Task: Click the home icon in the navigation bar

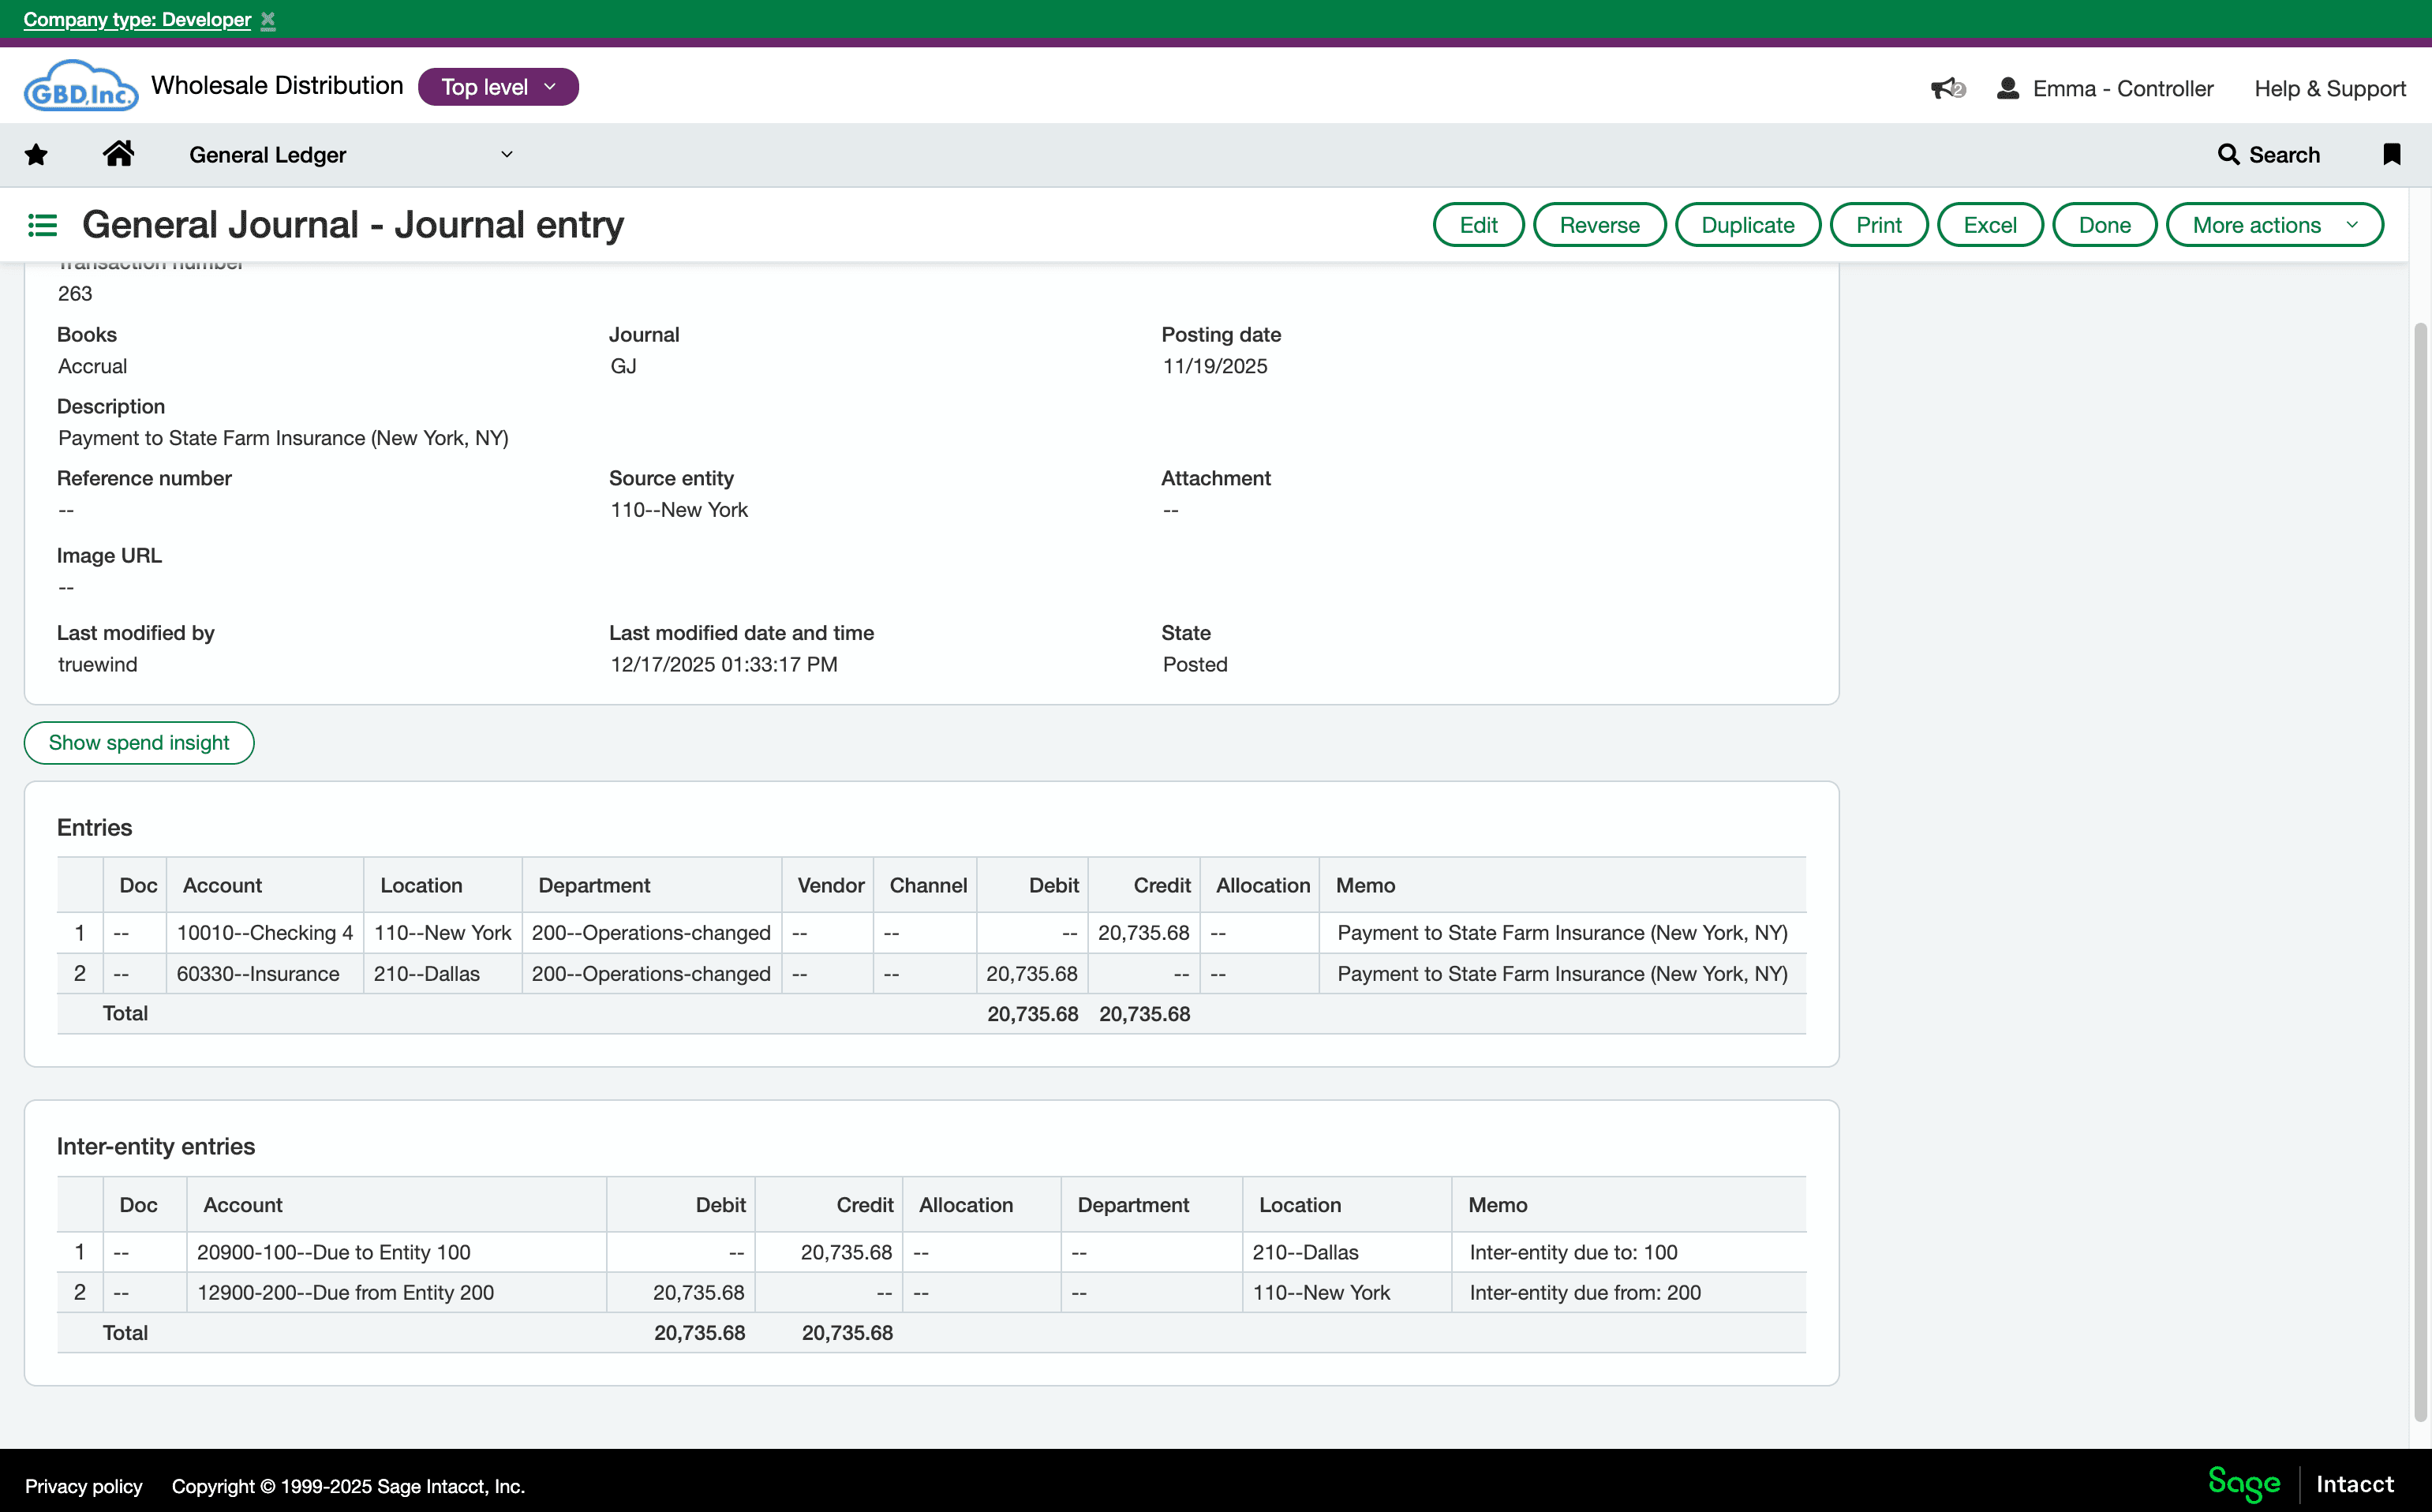Action: [119, 153]
